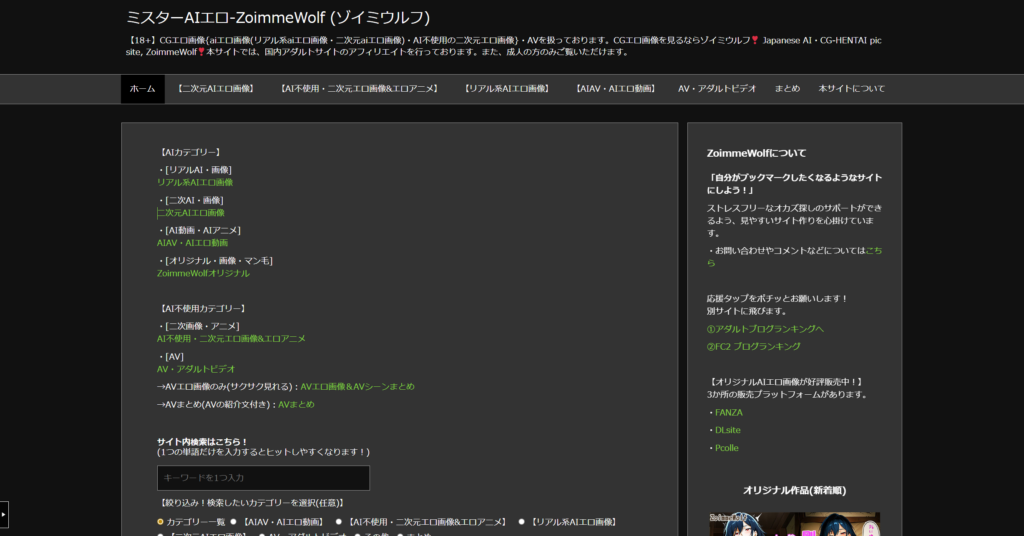Click the オリジナル作品(新着順) thumbnail image

[795, 524]
